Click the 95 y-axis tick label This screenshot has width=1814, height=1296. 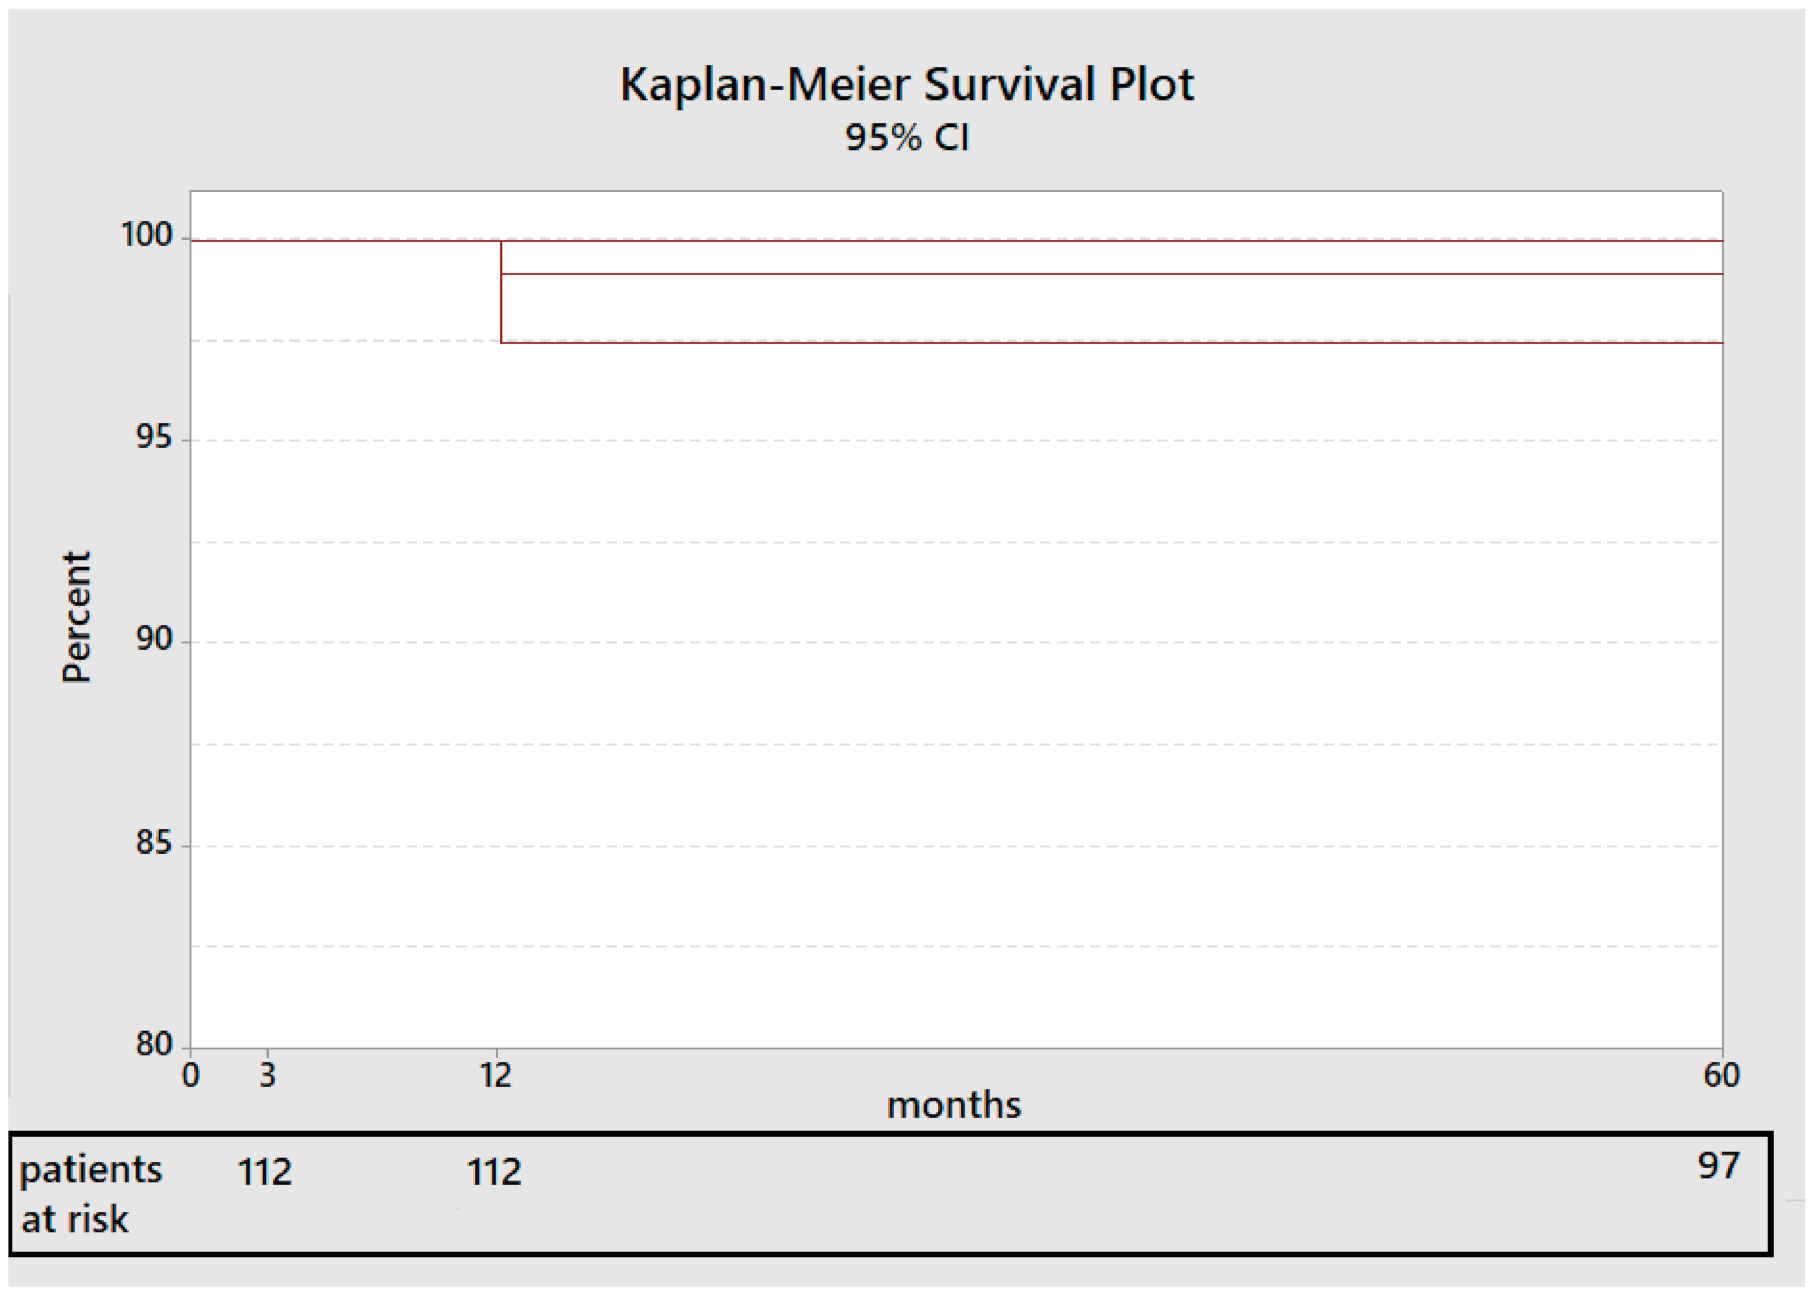pos(154,438)
